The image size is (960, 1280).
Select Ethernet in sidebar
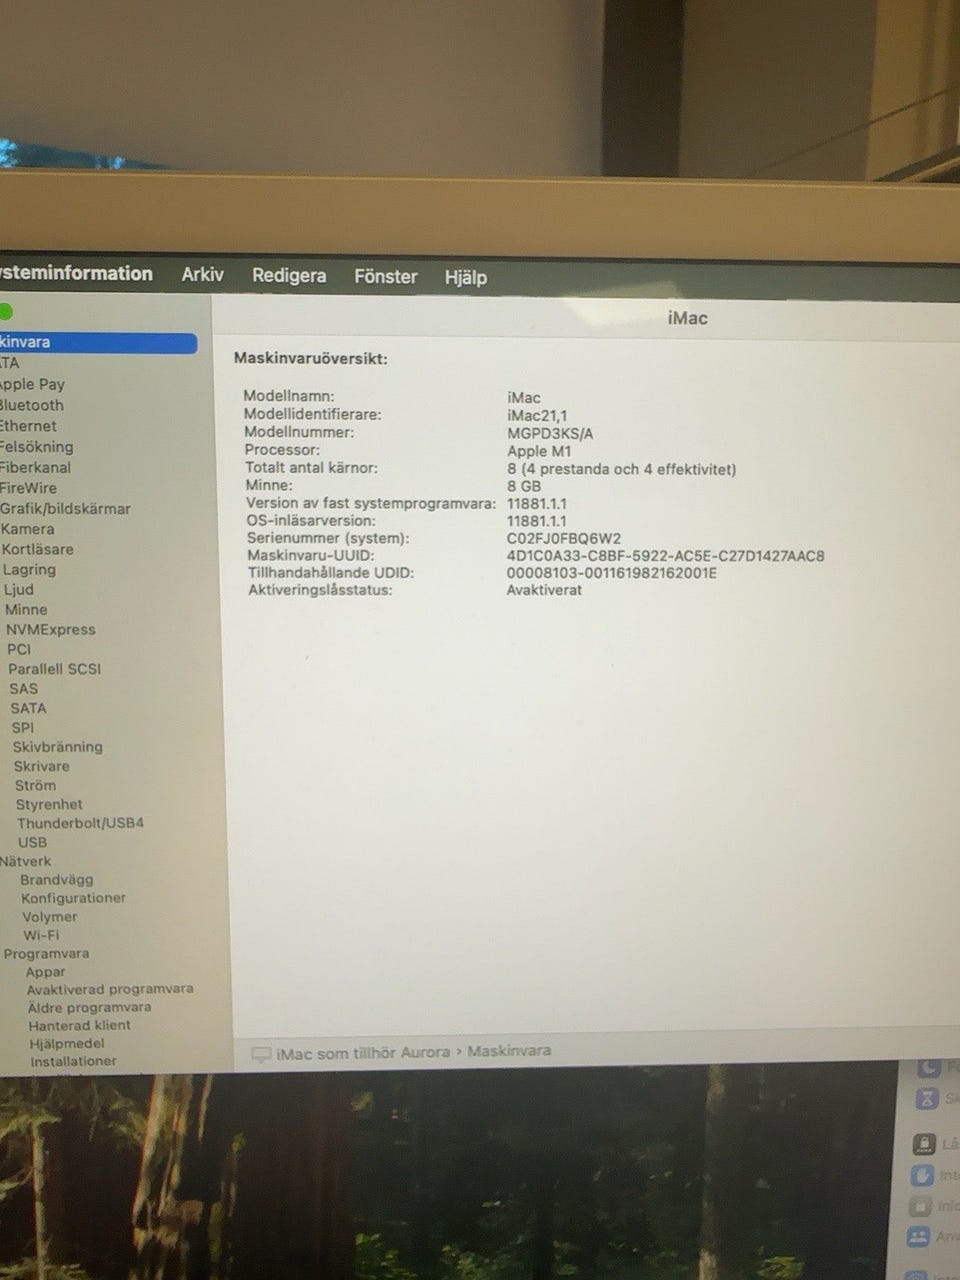pyautogui.click(x=28, y=426)
